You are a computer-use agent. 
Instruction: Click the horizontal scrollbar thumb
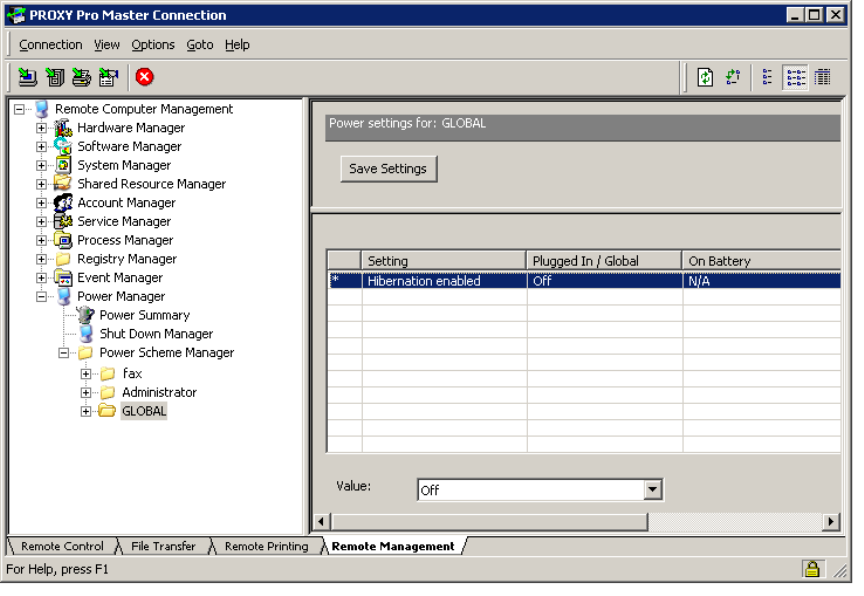tap(489, 521)
